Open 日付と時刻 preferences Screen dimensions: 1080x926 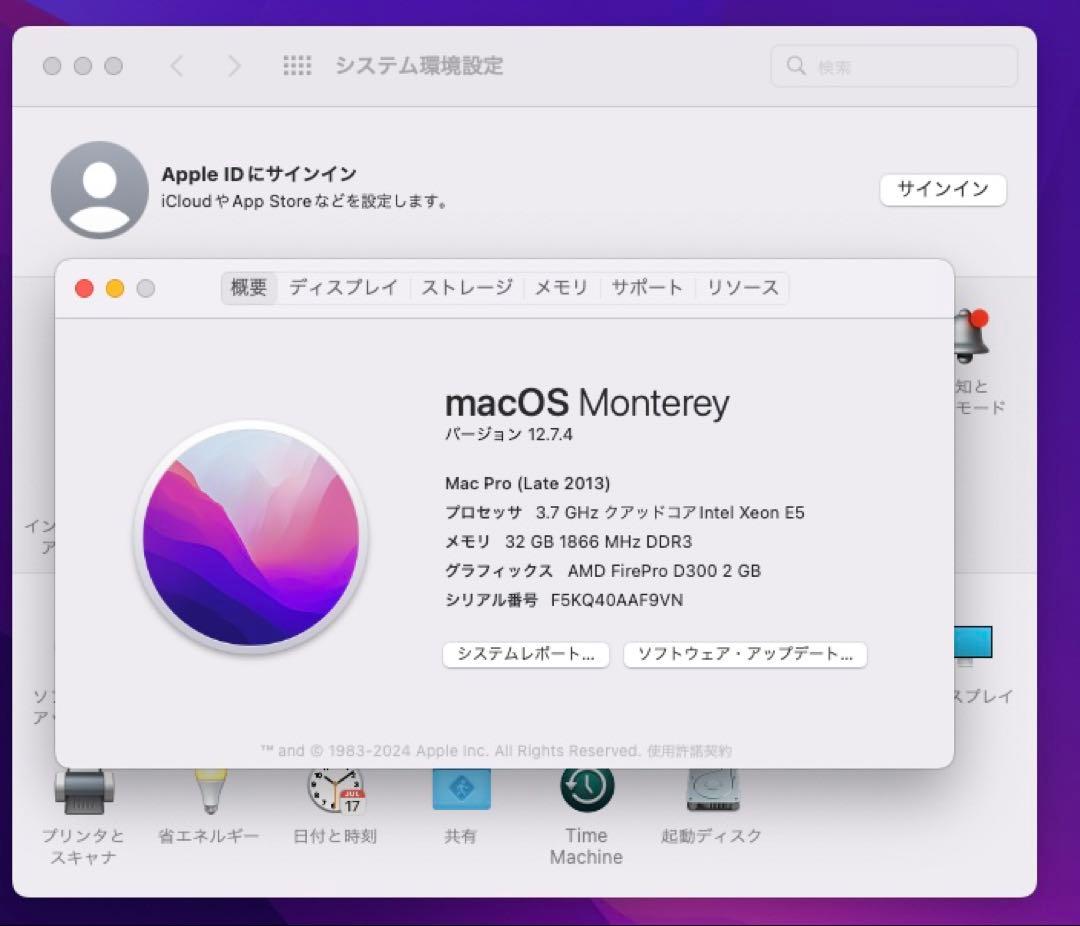(x=334, y=790)
